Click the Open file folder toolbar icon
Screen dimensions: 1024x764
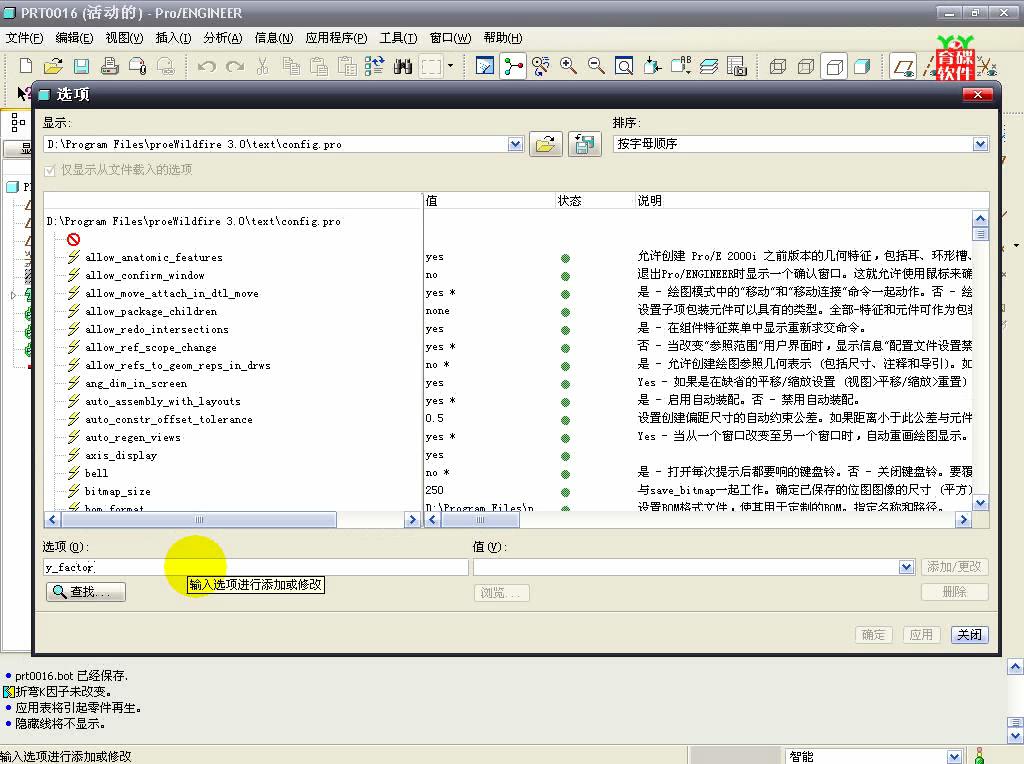(x=54, y=65)
